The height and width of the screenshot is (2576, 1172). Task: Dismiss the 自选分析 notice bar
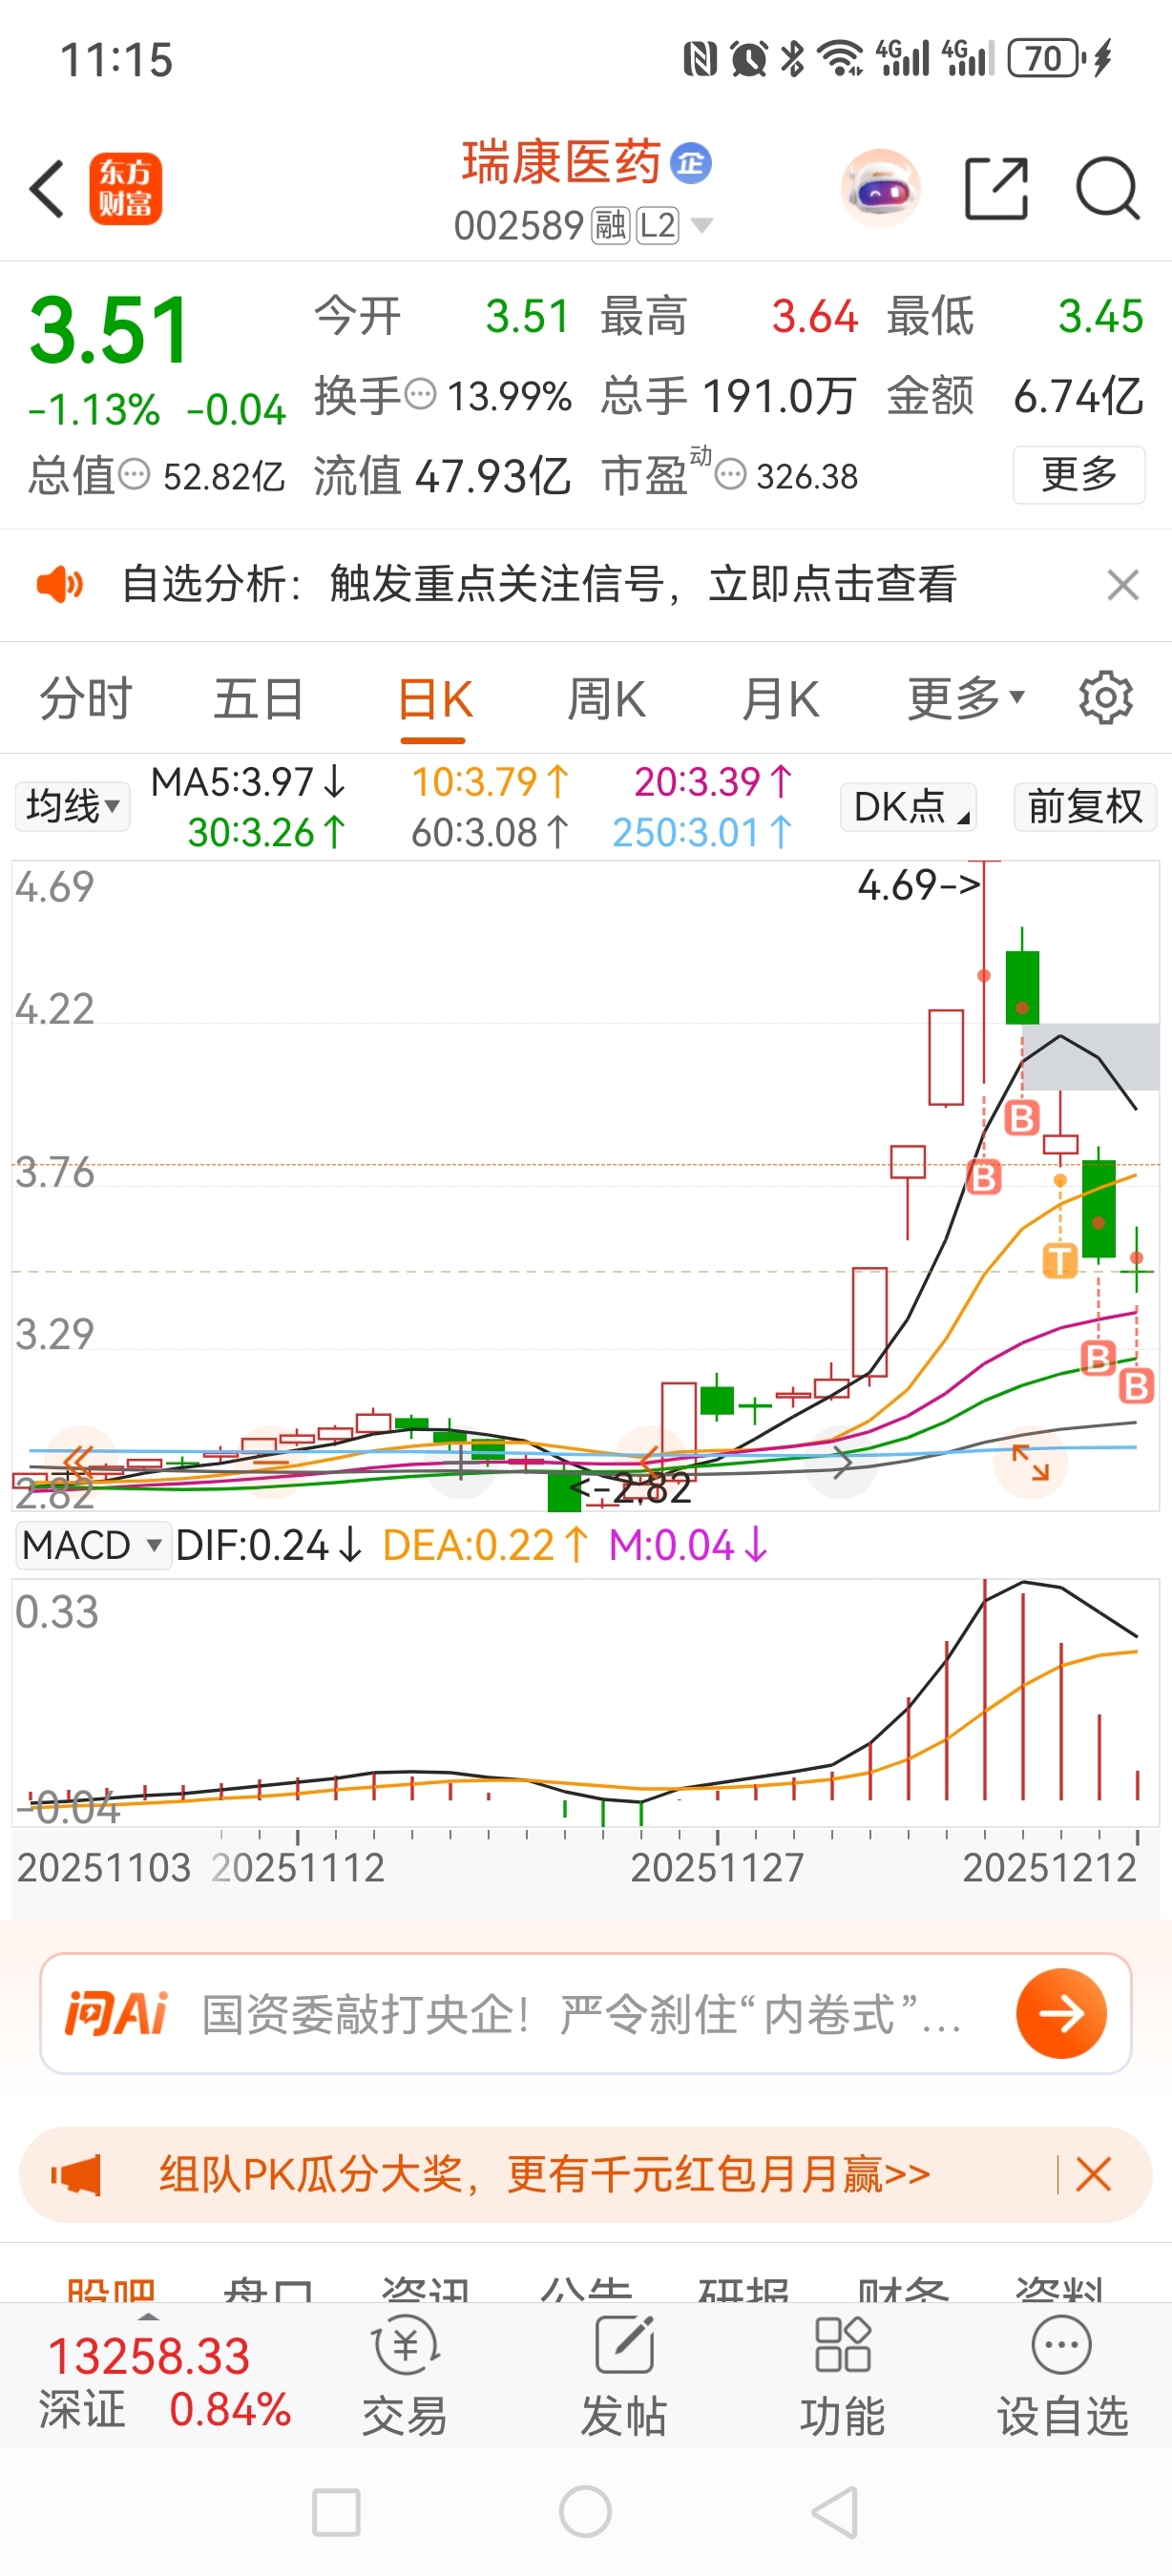click(x=1123, y=584)
